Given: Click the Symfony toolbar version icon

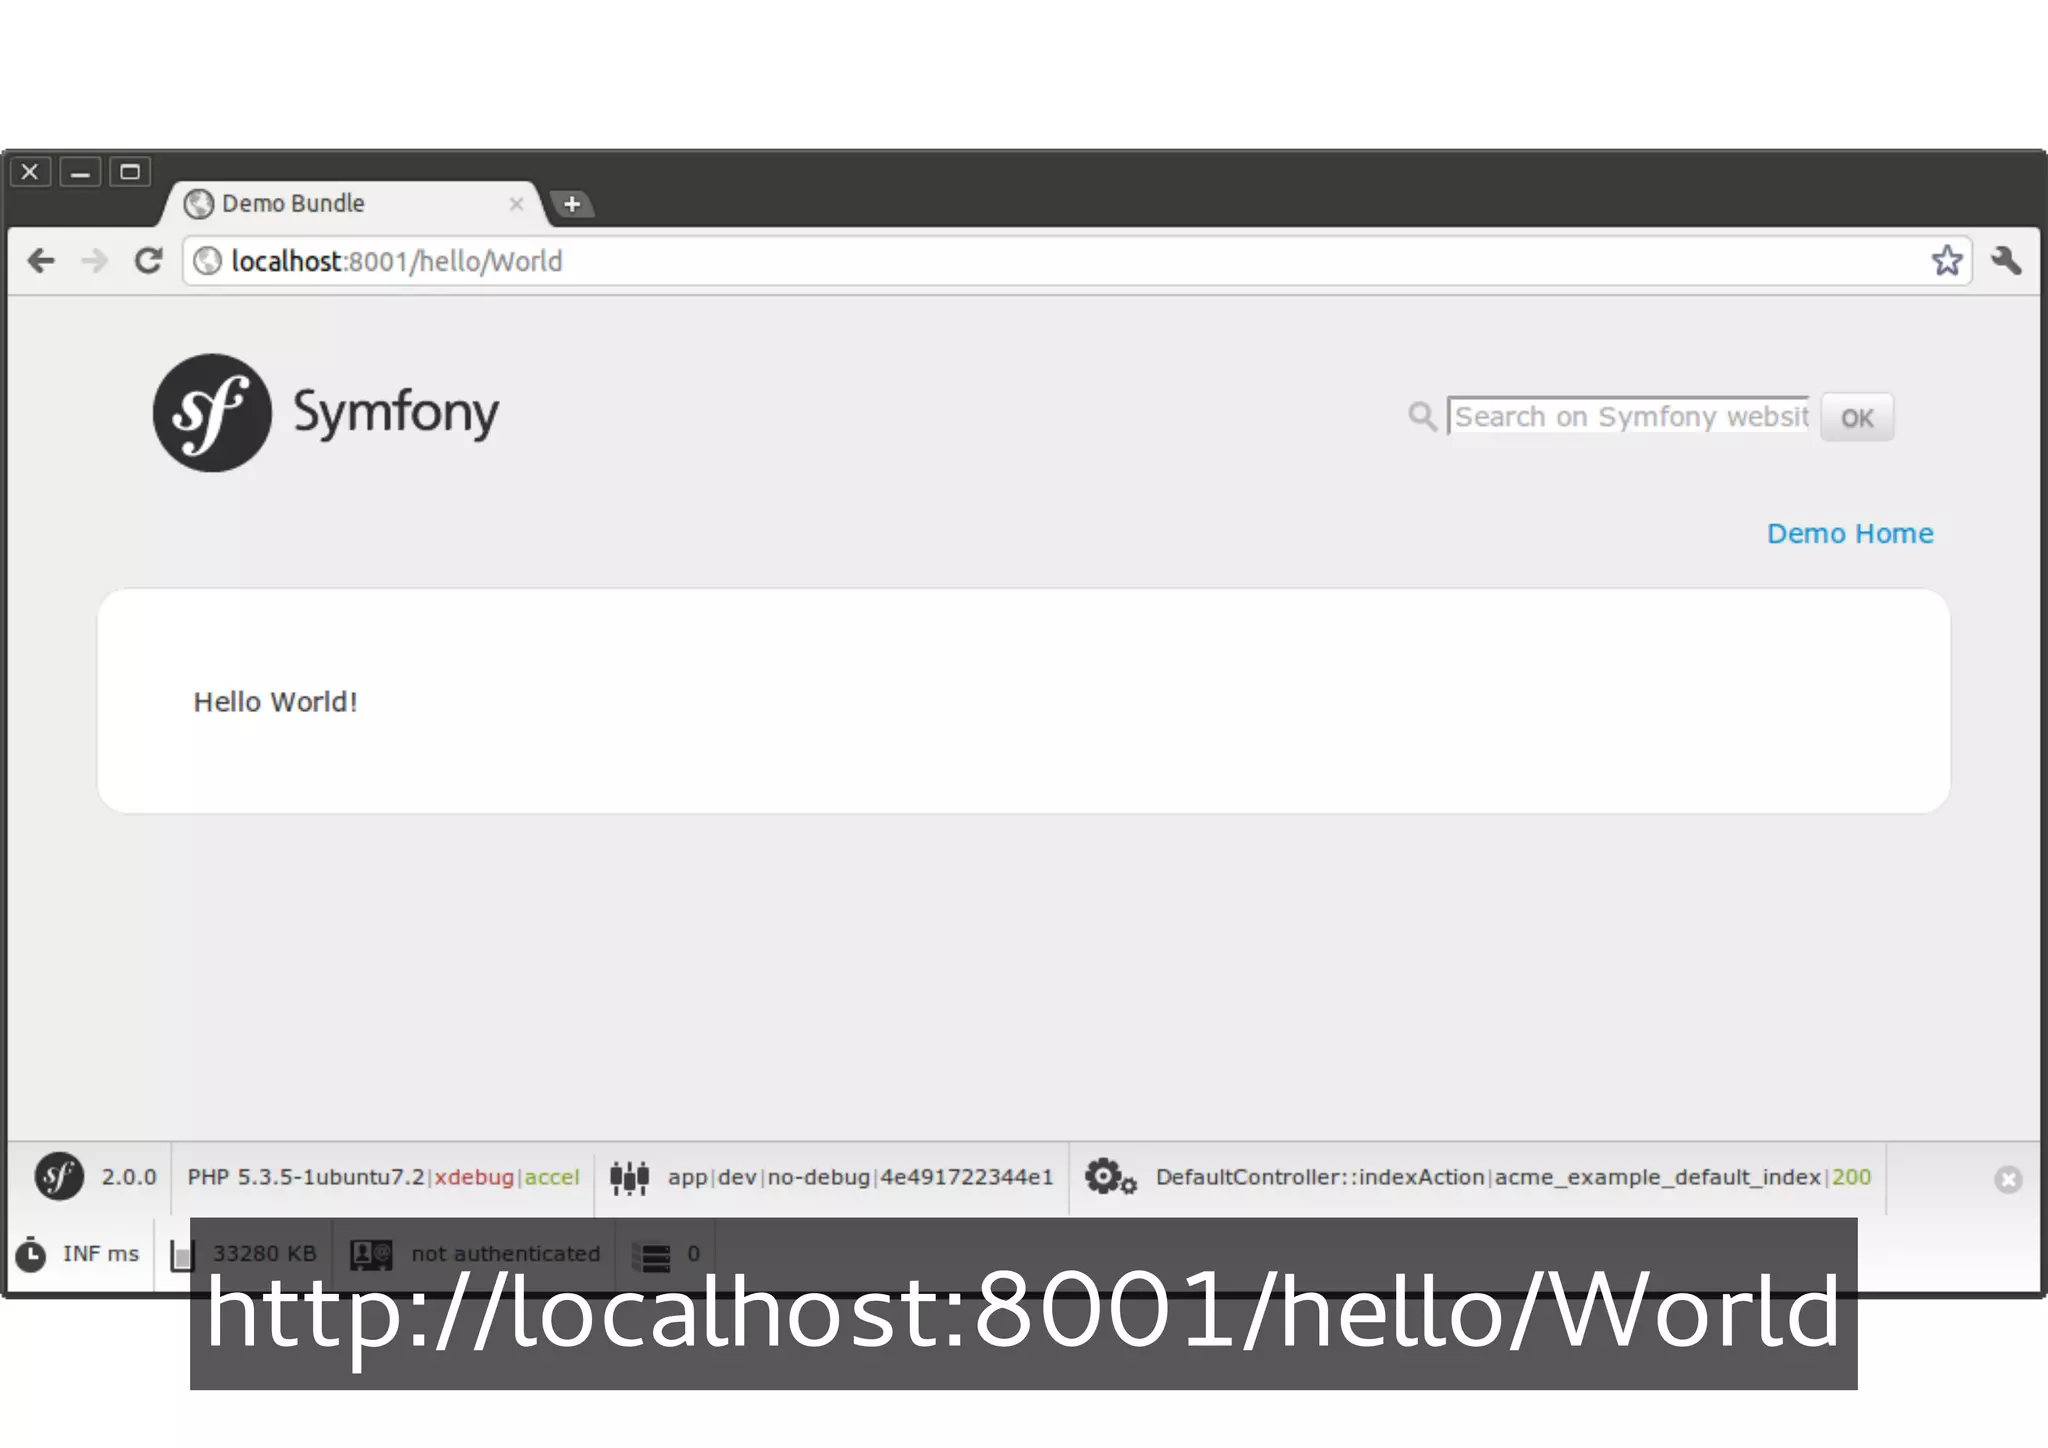Looking at the screenshot, I should [x=59, y=1176].
